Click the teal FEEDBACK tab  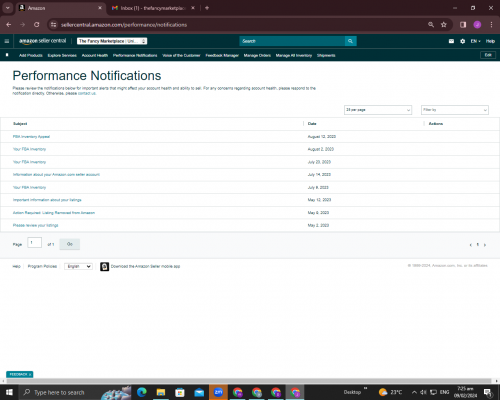click(19, 374)
